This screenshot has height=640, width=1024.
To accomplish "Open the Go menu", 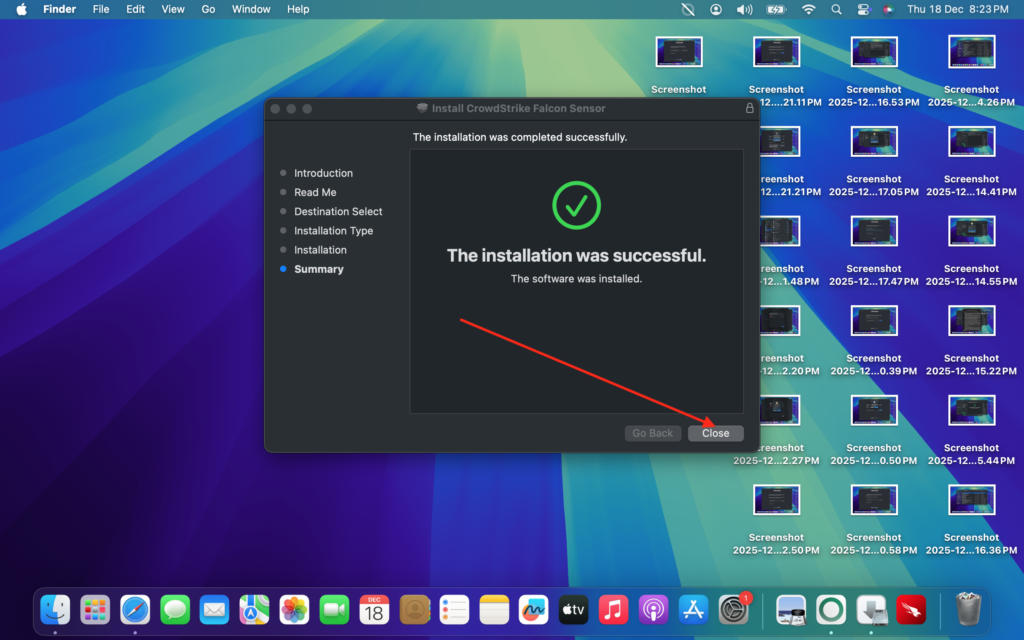I will click(208, 9).
